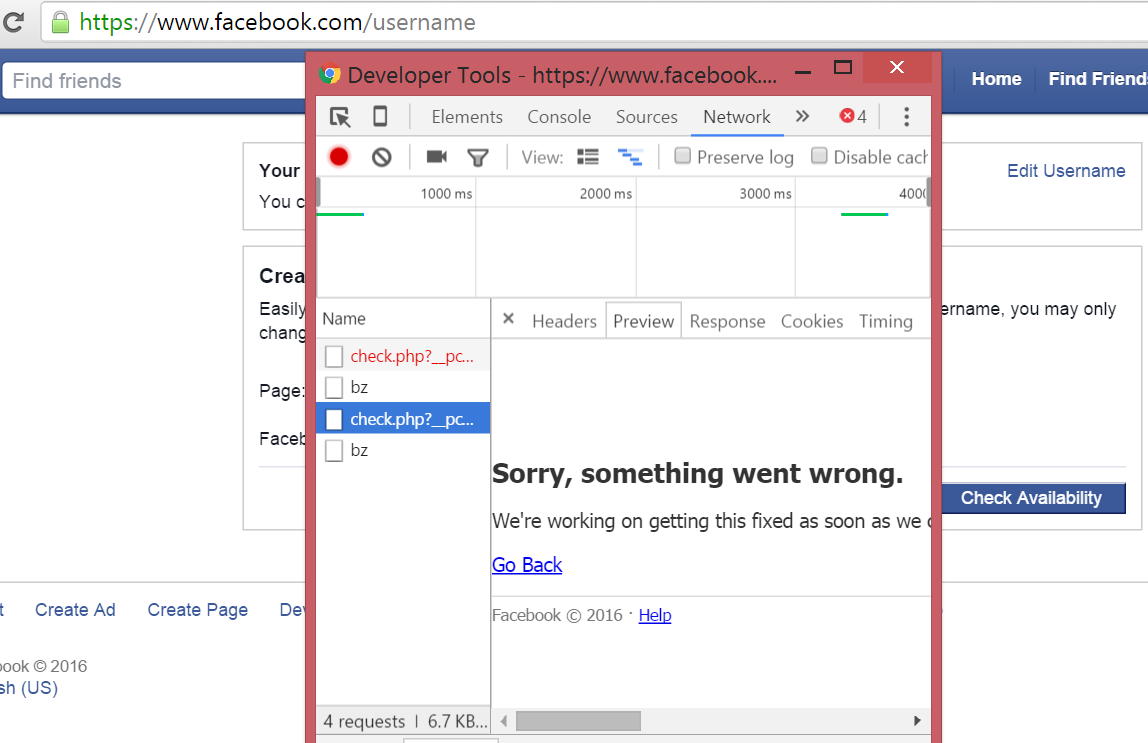Click the green padlock security icon
Image resolution: width=1148 pixels, height=743 pixels.
[61, 23]
